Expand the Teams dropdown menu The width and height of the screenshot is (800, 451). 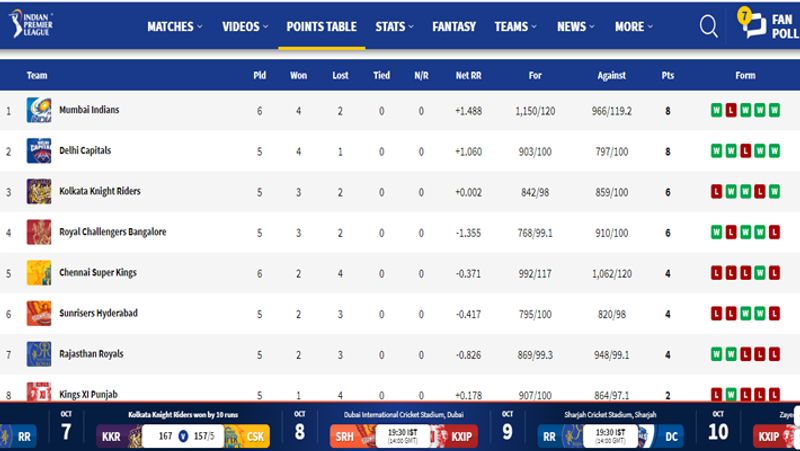click(515, 27)
